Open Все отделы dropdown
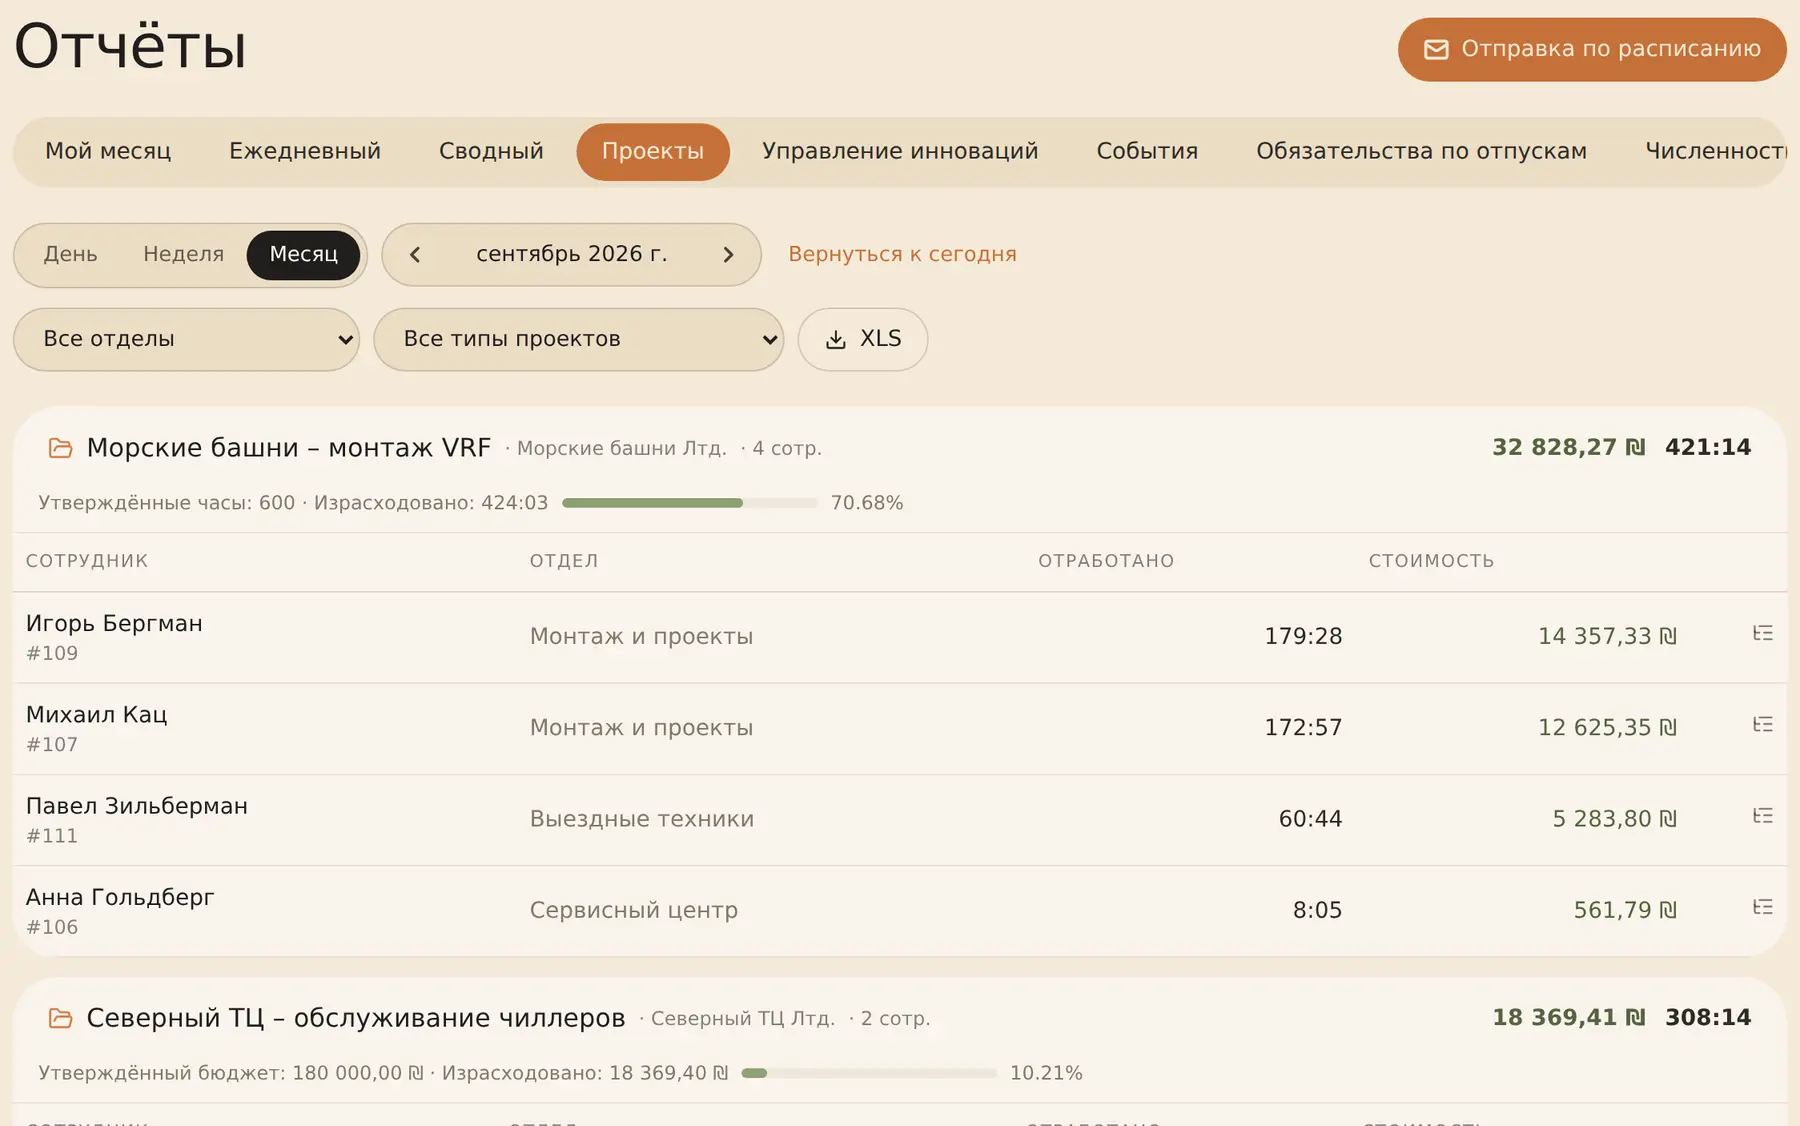 pos(186,339)
